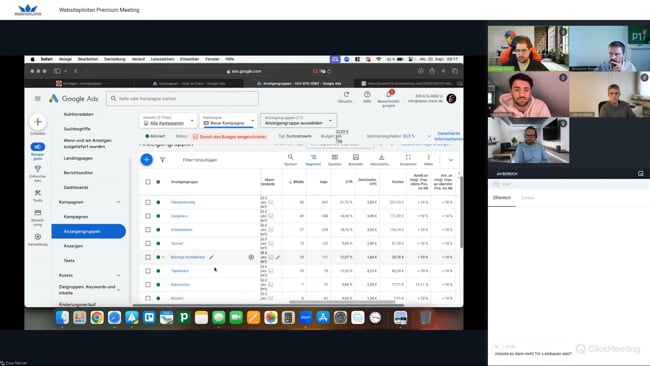Viewport: 650px width, 366px height.
Task: Open Trello from the Dock
Action: tap(149, 318)
